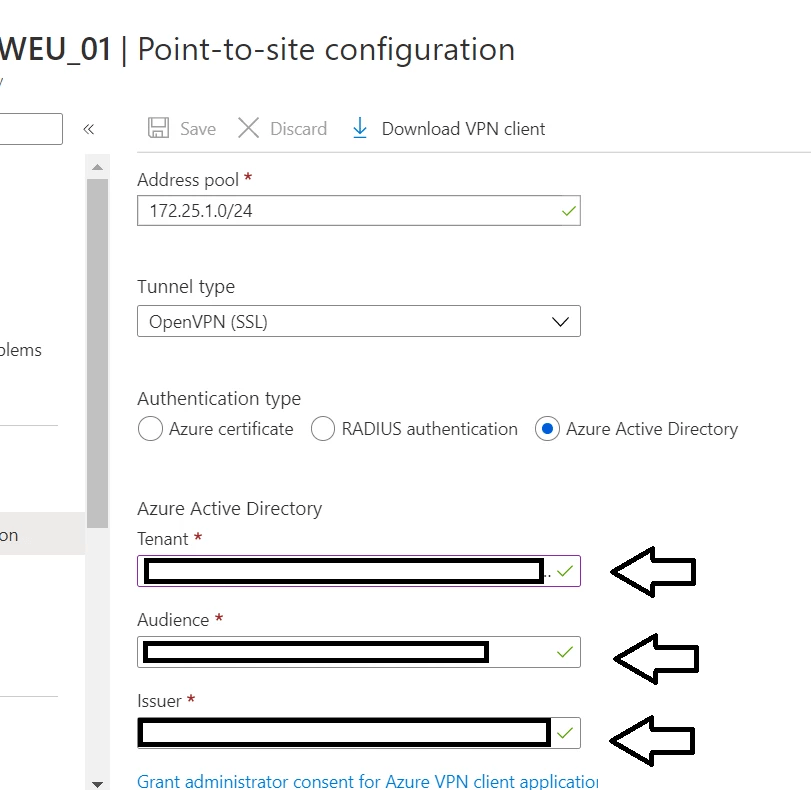Click the green checkmark beside Issuer field

pos(566,733)
